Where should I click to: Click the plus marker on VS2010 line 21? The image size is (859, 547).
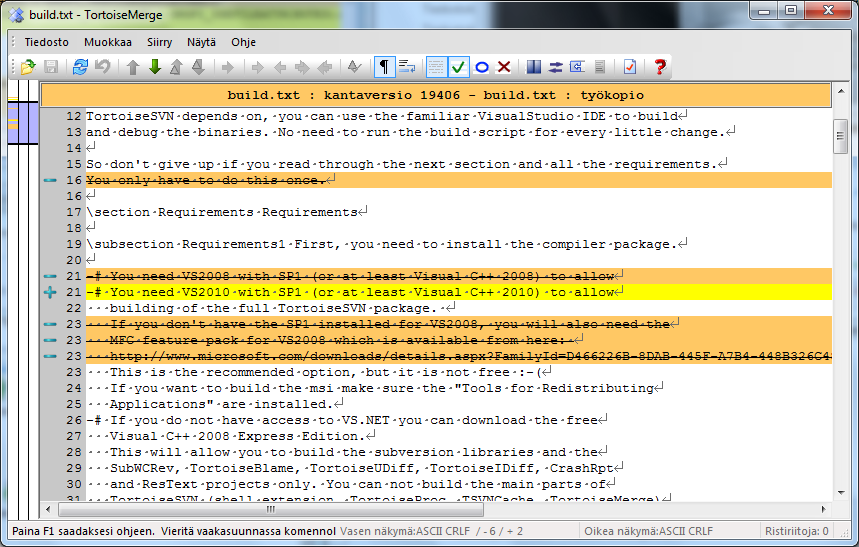tap(50, 292)
